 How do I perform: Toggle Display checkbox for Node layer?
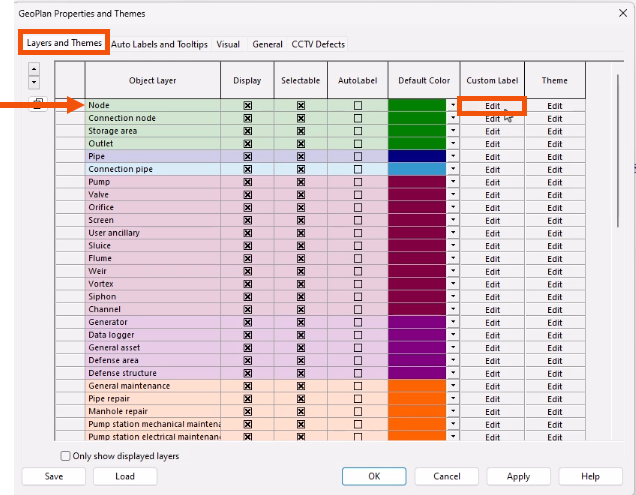[x=247, y=105]
